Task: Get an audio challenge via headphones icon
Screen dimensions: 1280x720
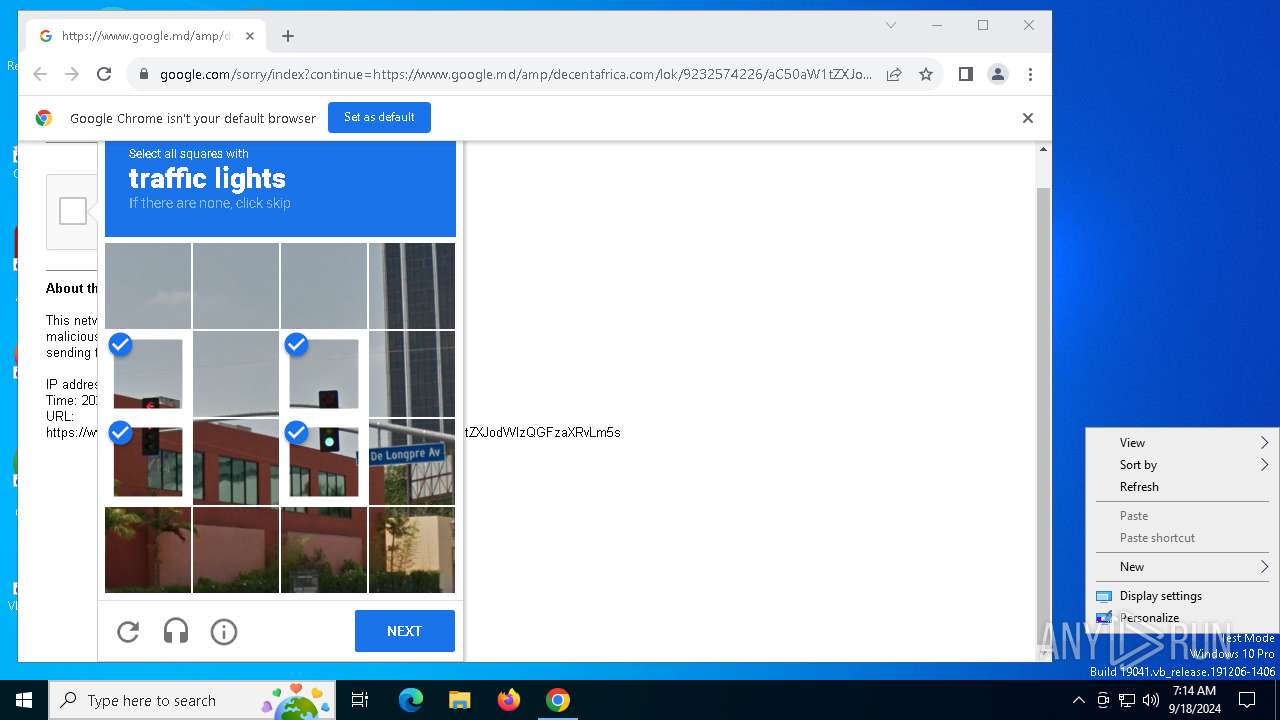Action: (x=176, y=632)
